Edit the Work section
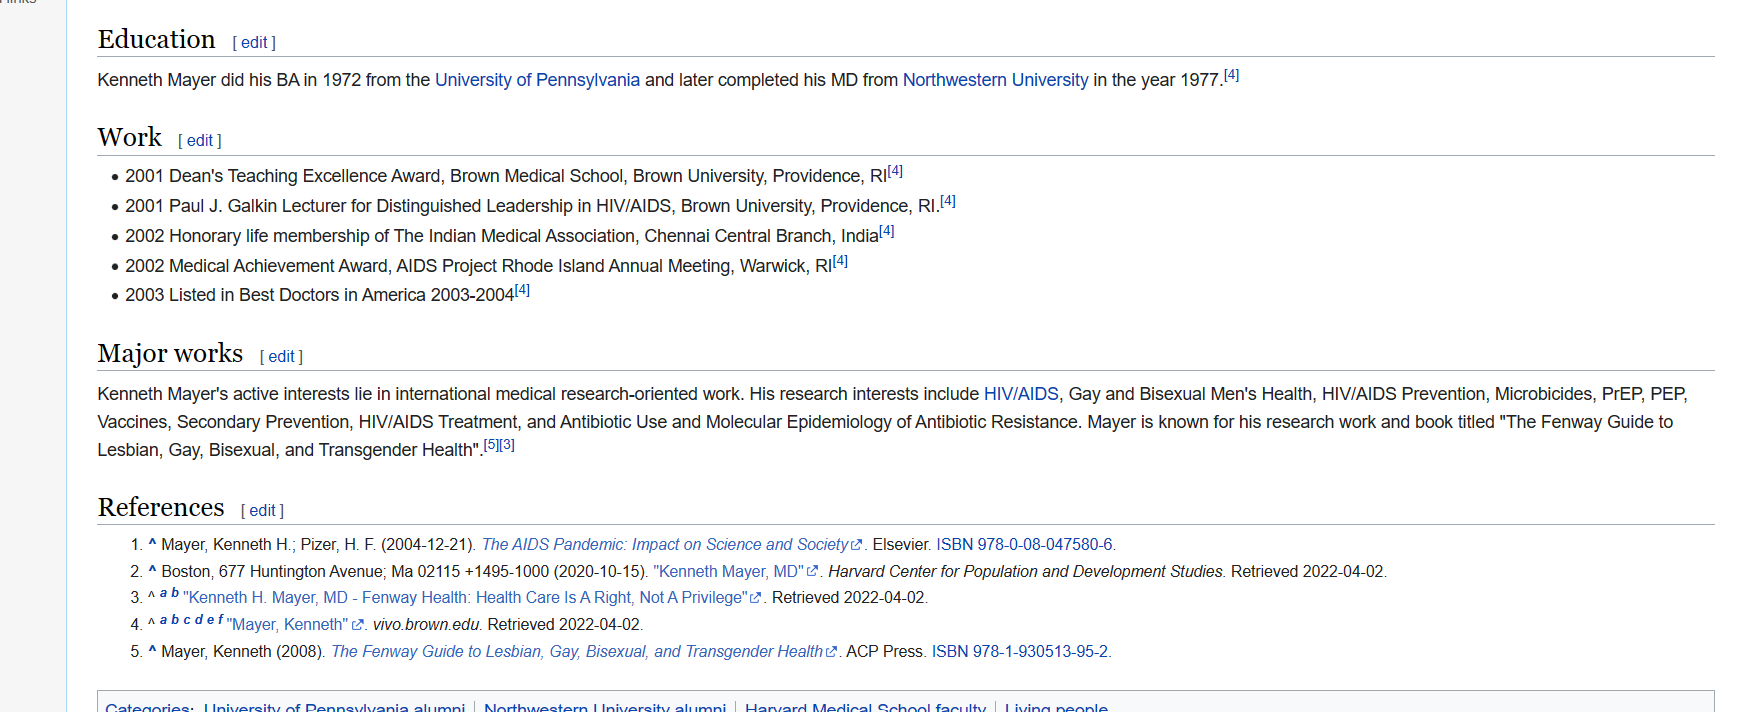Viewport: 1743px width, 712px height. 200,141
